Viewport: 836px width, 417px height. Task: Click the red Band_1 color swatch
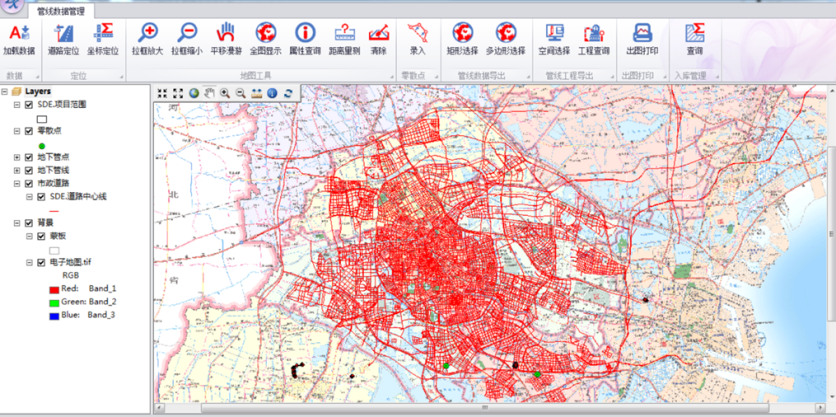(54, 288)
